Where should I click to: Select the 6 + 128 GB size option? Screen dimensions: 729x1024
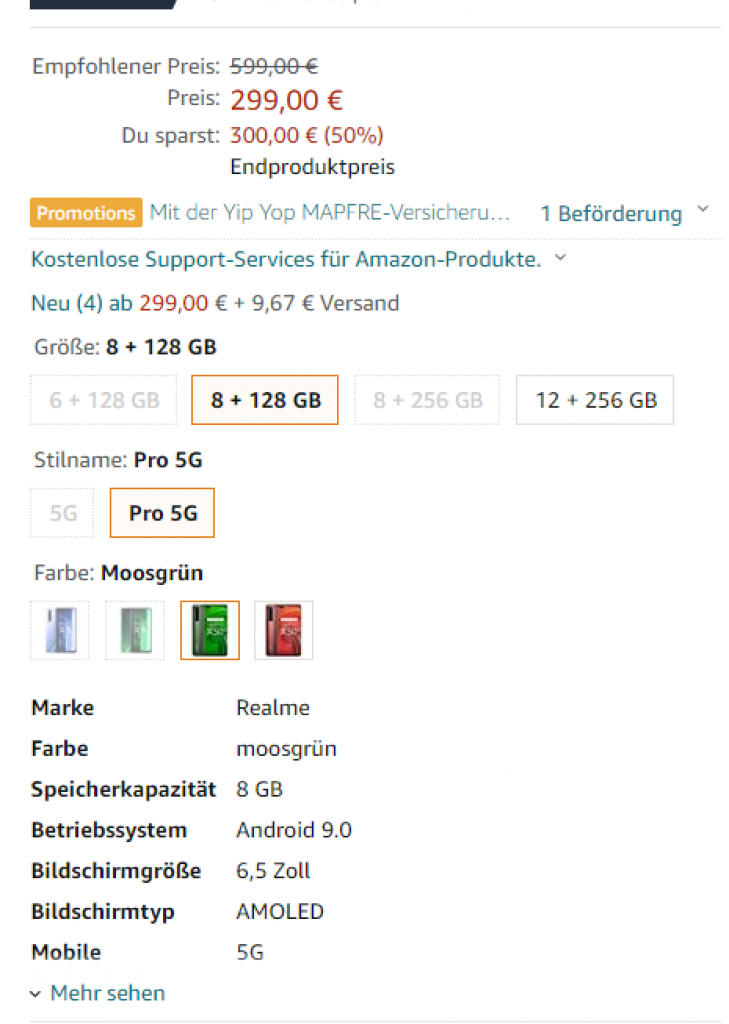[104, 400]
